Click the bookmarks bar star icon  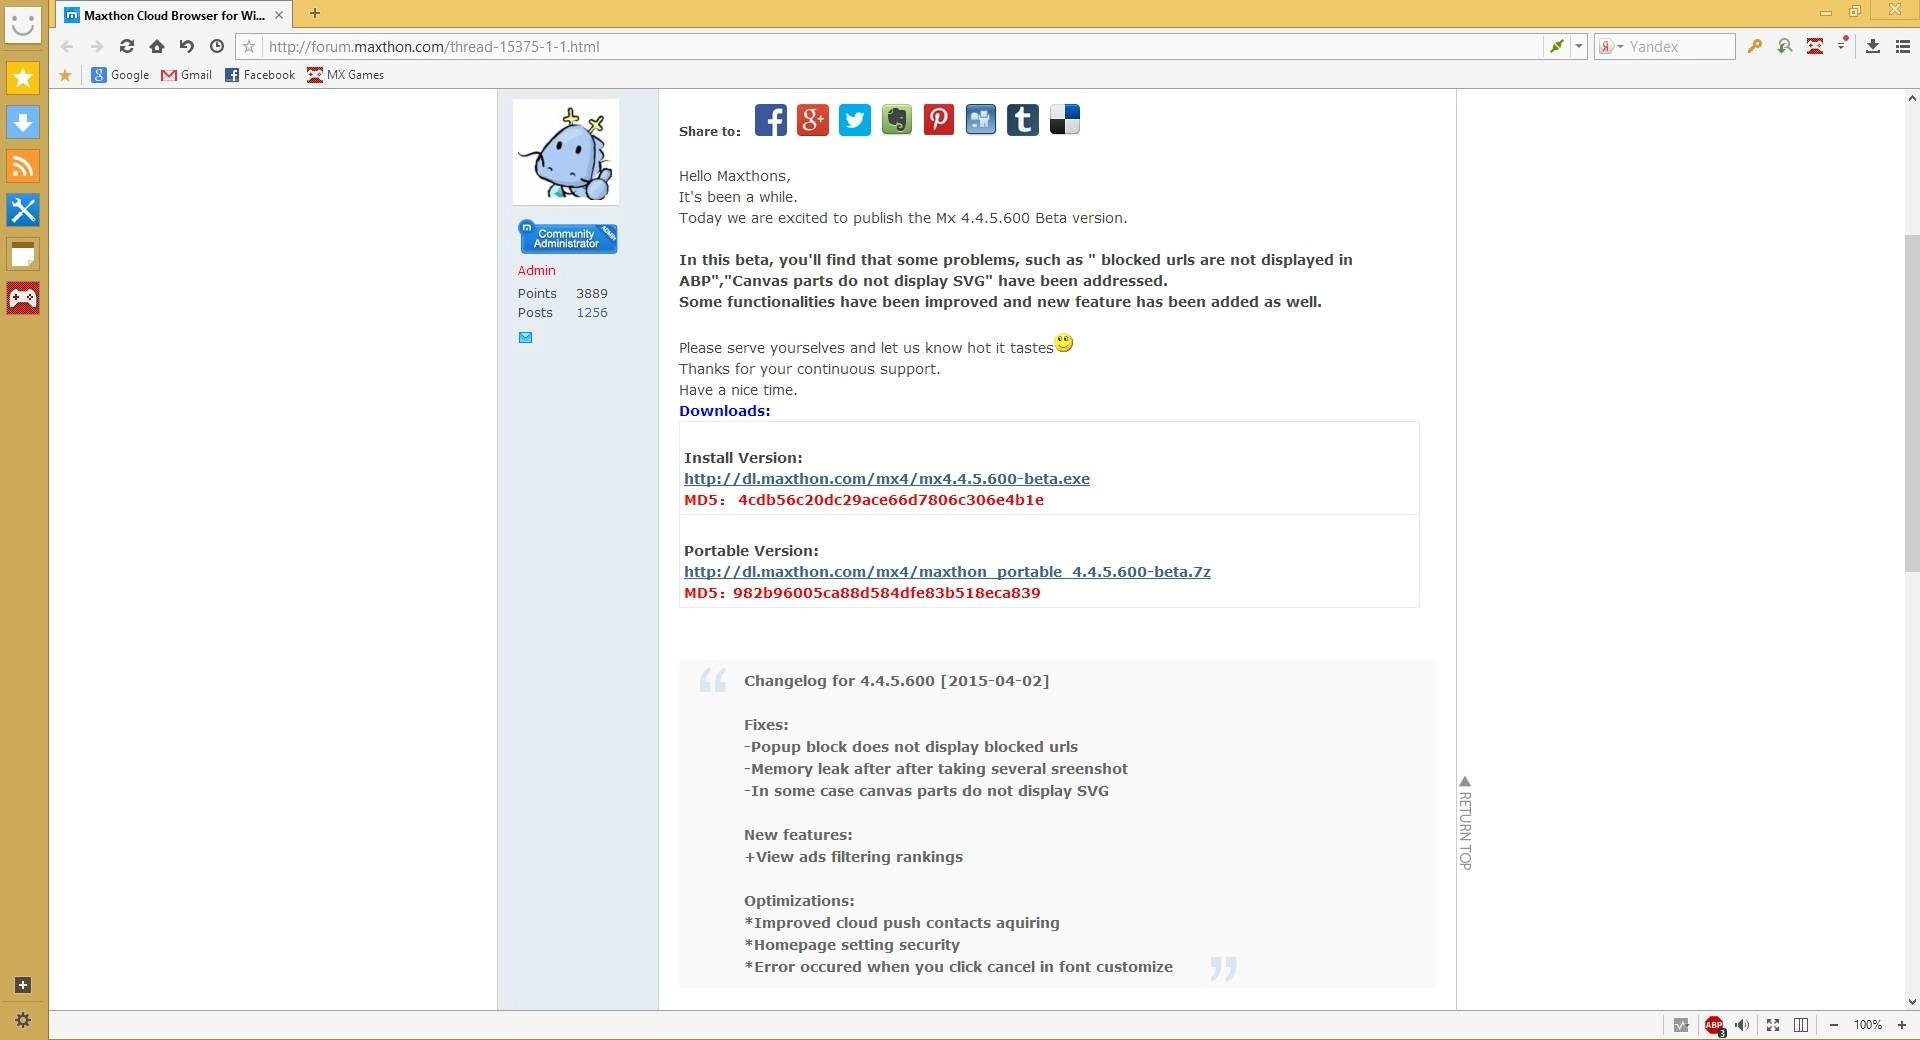coord(66,75)
